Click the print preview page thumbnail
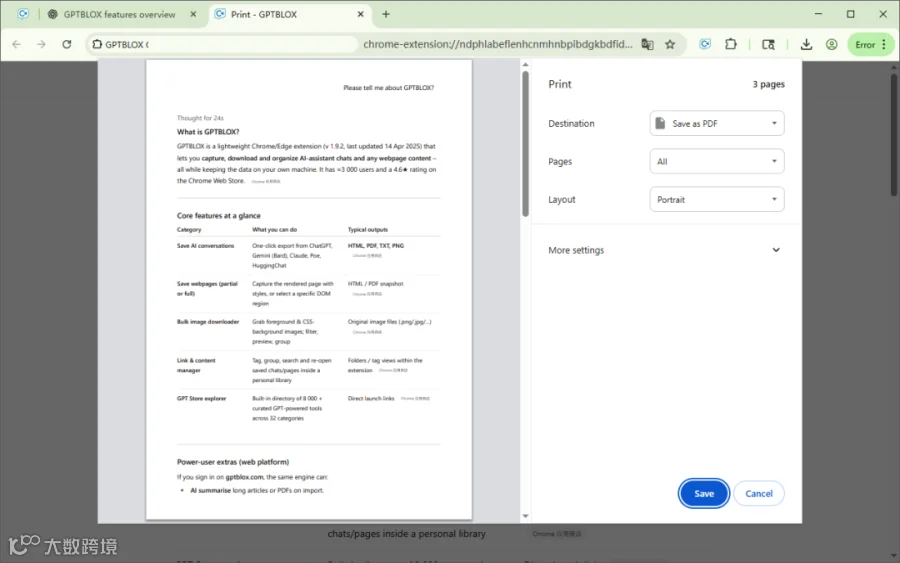This screenshot has width=900, height=563. pyautogui.click(x=309, y=290)
